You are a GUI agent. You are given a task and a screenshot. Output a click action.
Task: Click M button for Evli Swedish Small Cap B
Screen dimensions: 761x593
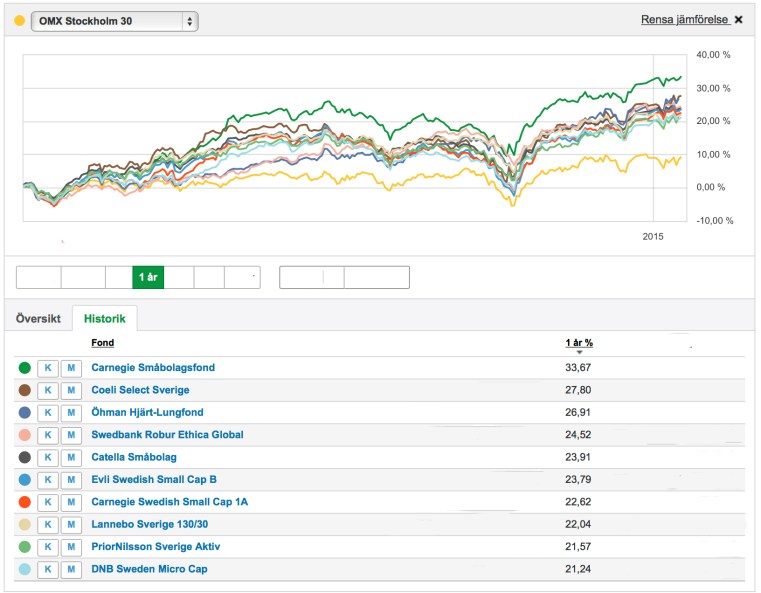70,479
